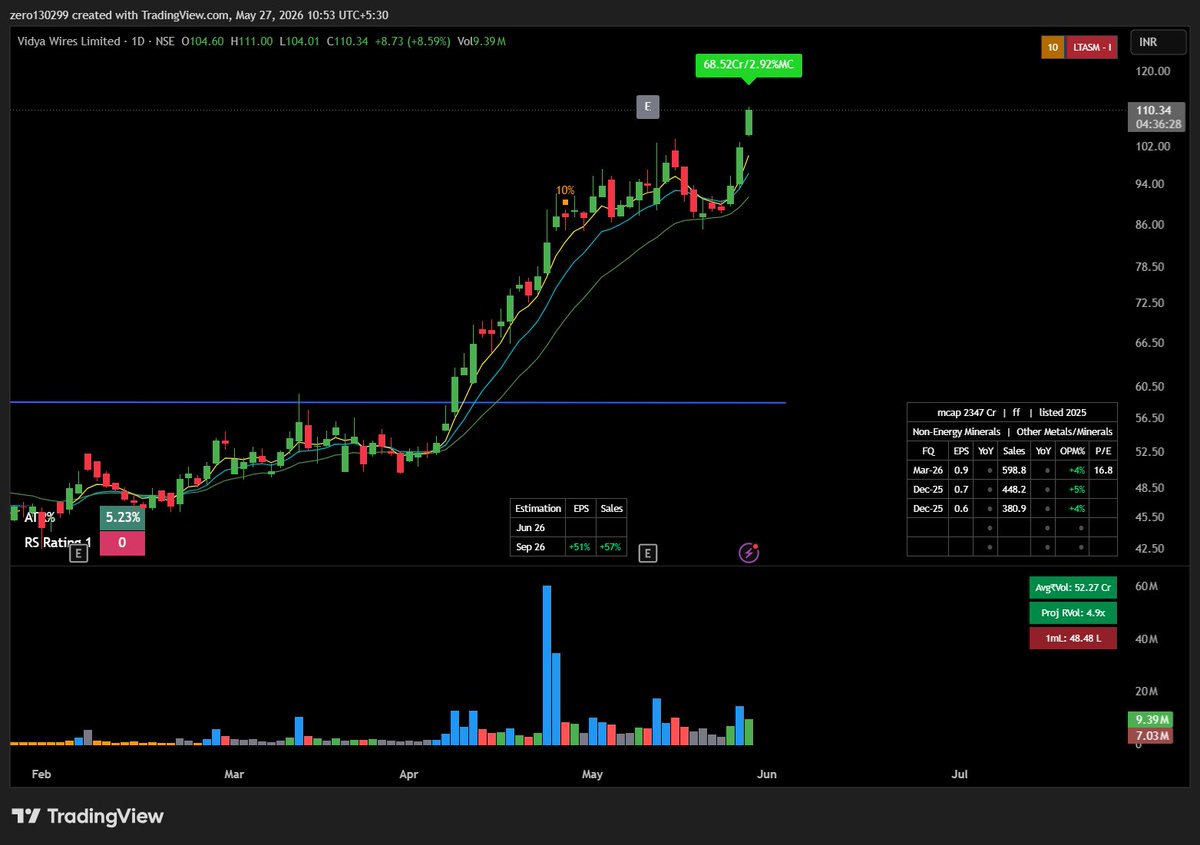Click the Other Metals/Minerals industry cell
This screenshot has height=845, width=1200.
1064,432
